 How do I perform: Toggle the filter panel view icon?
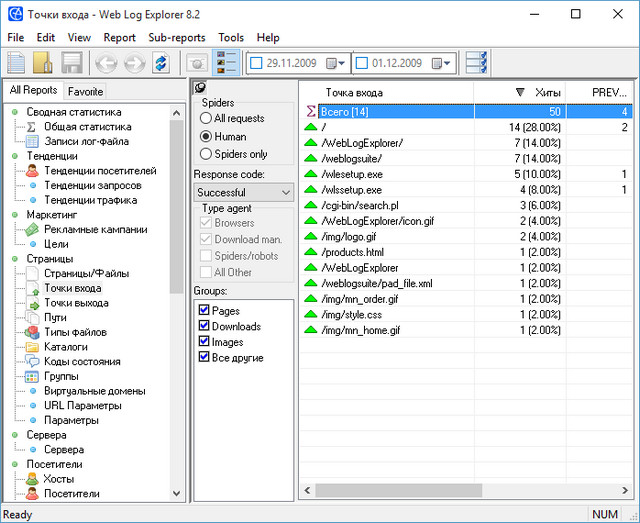pyautogui.click(x=227, y=64)
